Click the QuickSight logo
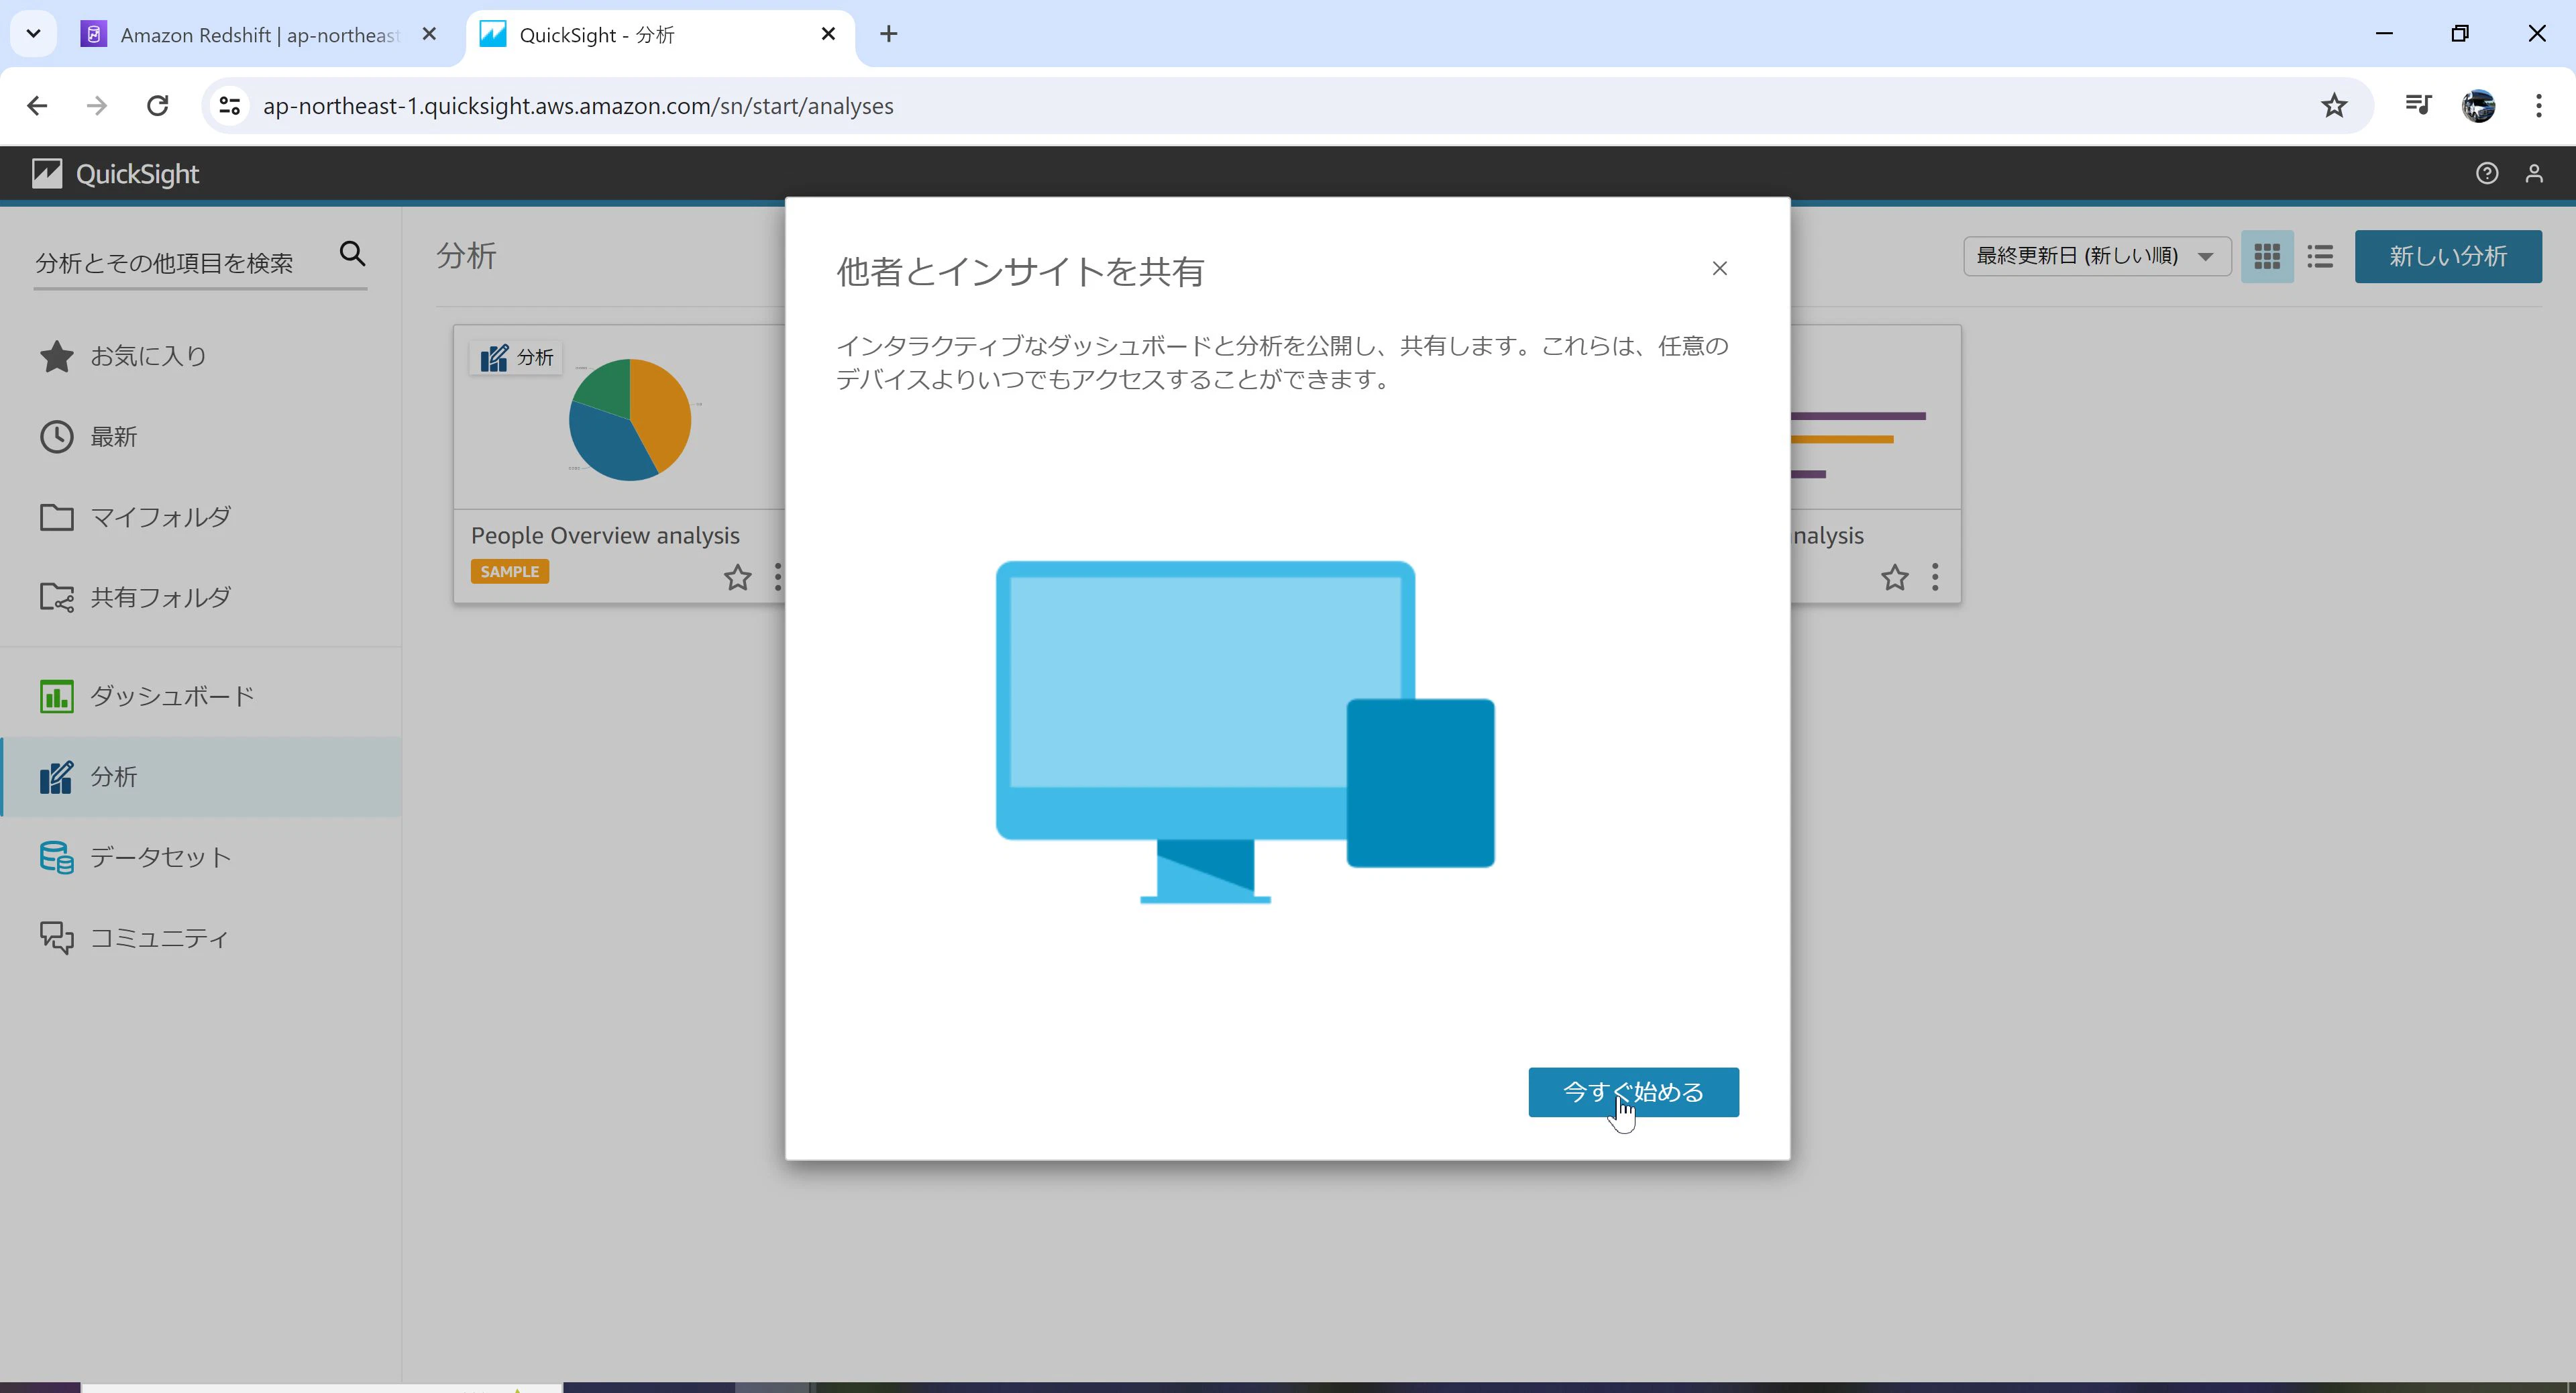This screenshot has width=2576, height=1393. point(115,174)
